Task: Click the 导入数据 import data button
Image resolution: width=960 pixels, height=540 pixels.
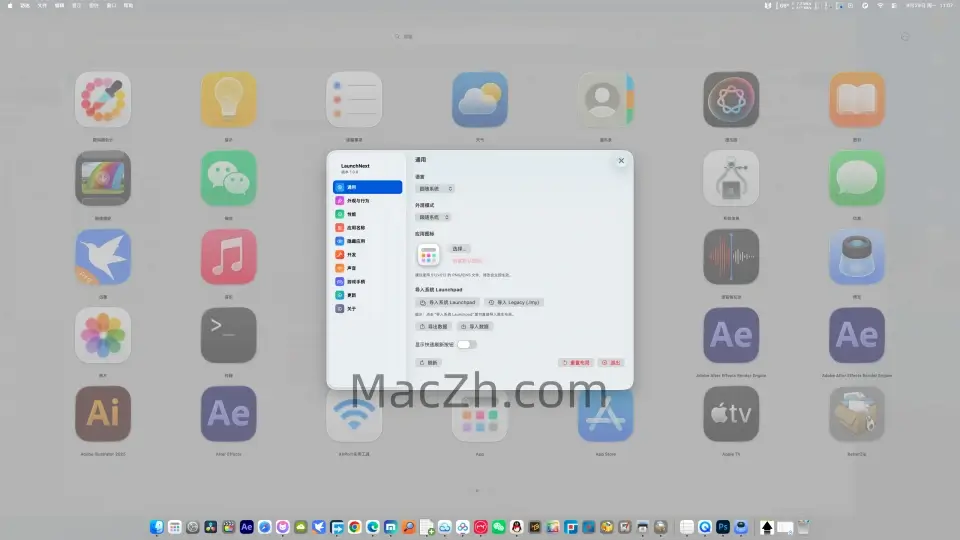Action: point(474,326)
